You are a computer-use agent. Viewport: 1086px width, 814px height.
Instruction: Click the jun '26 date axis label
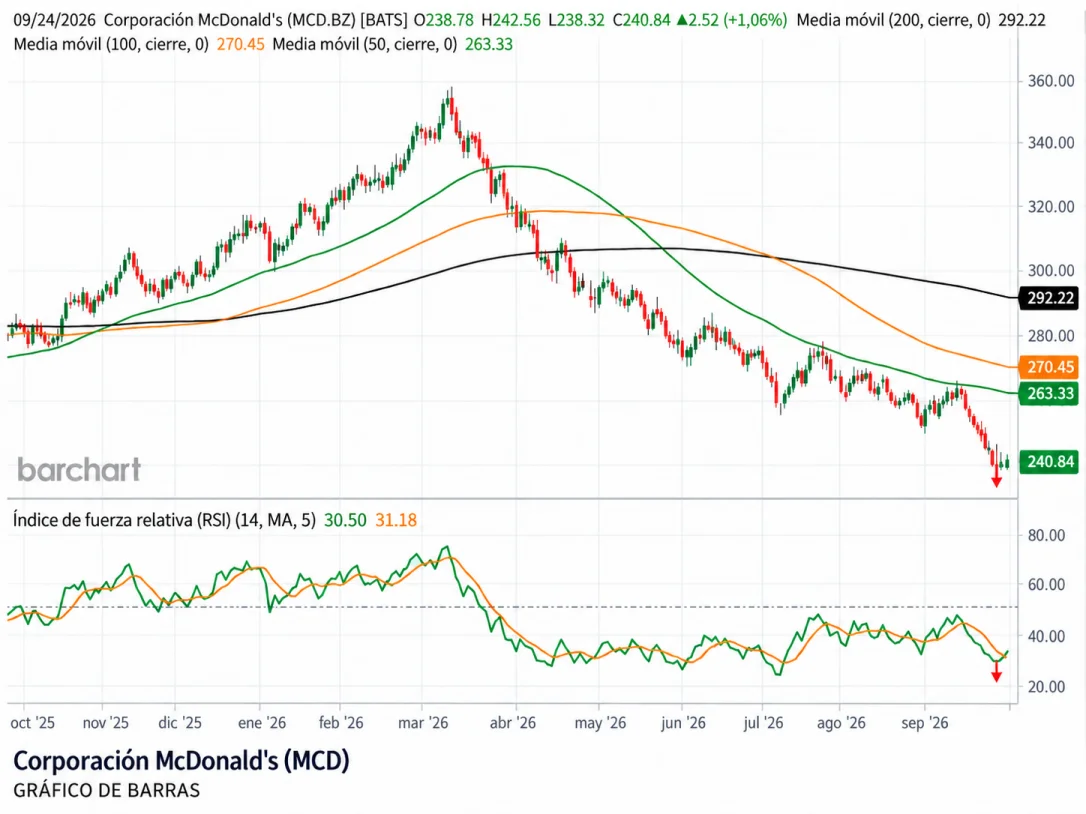[x=683, y=723]
